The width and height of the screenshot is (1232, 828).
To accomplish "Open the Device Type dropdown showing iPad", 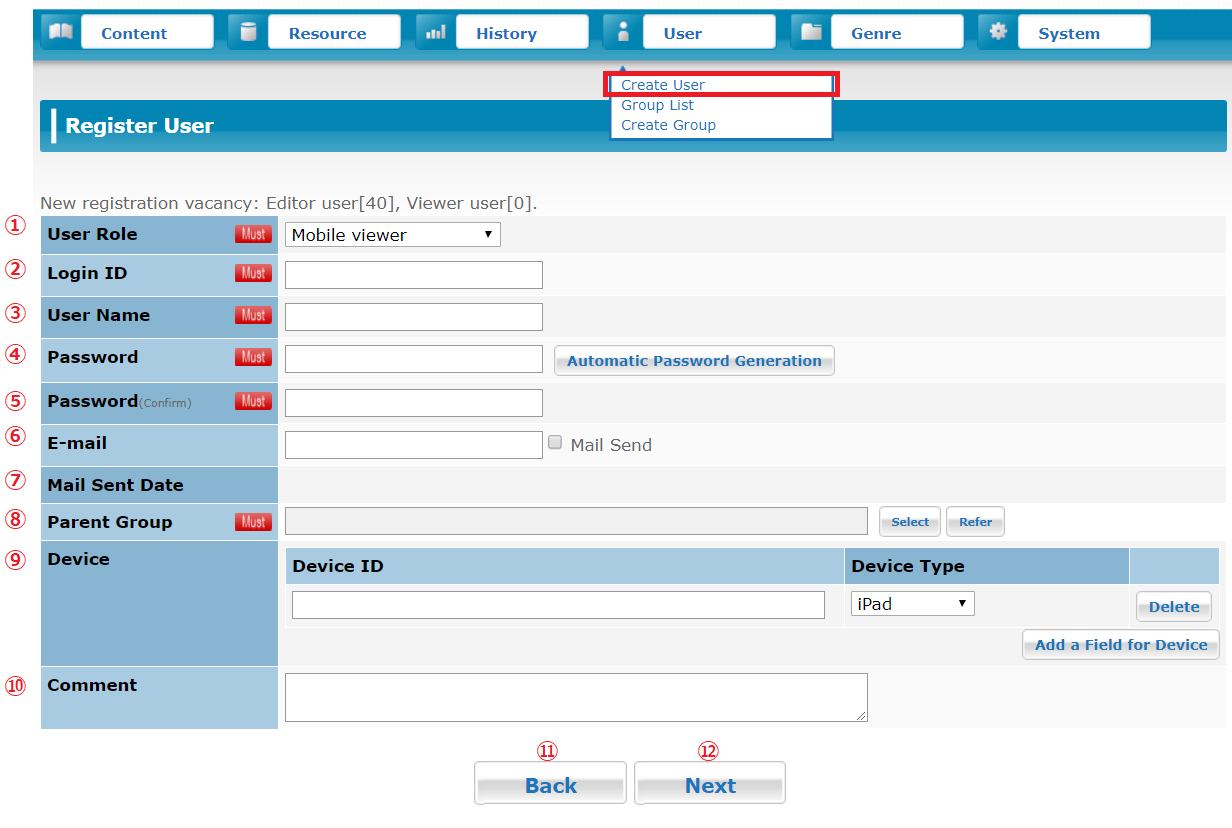I will (911, 603).
